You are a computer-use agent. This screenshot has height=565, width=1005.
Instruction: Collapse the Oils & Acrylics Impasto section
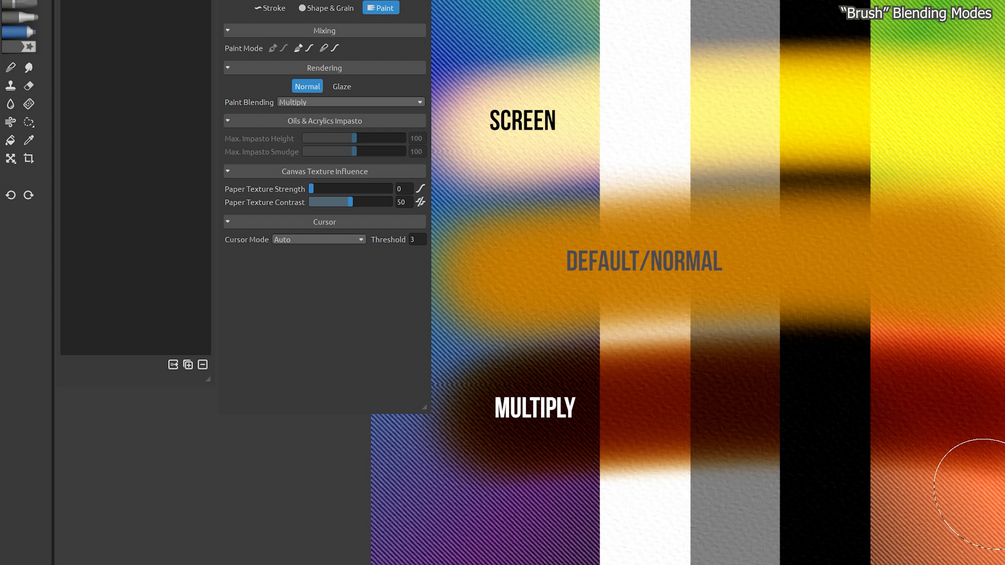(228, 120)
